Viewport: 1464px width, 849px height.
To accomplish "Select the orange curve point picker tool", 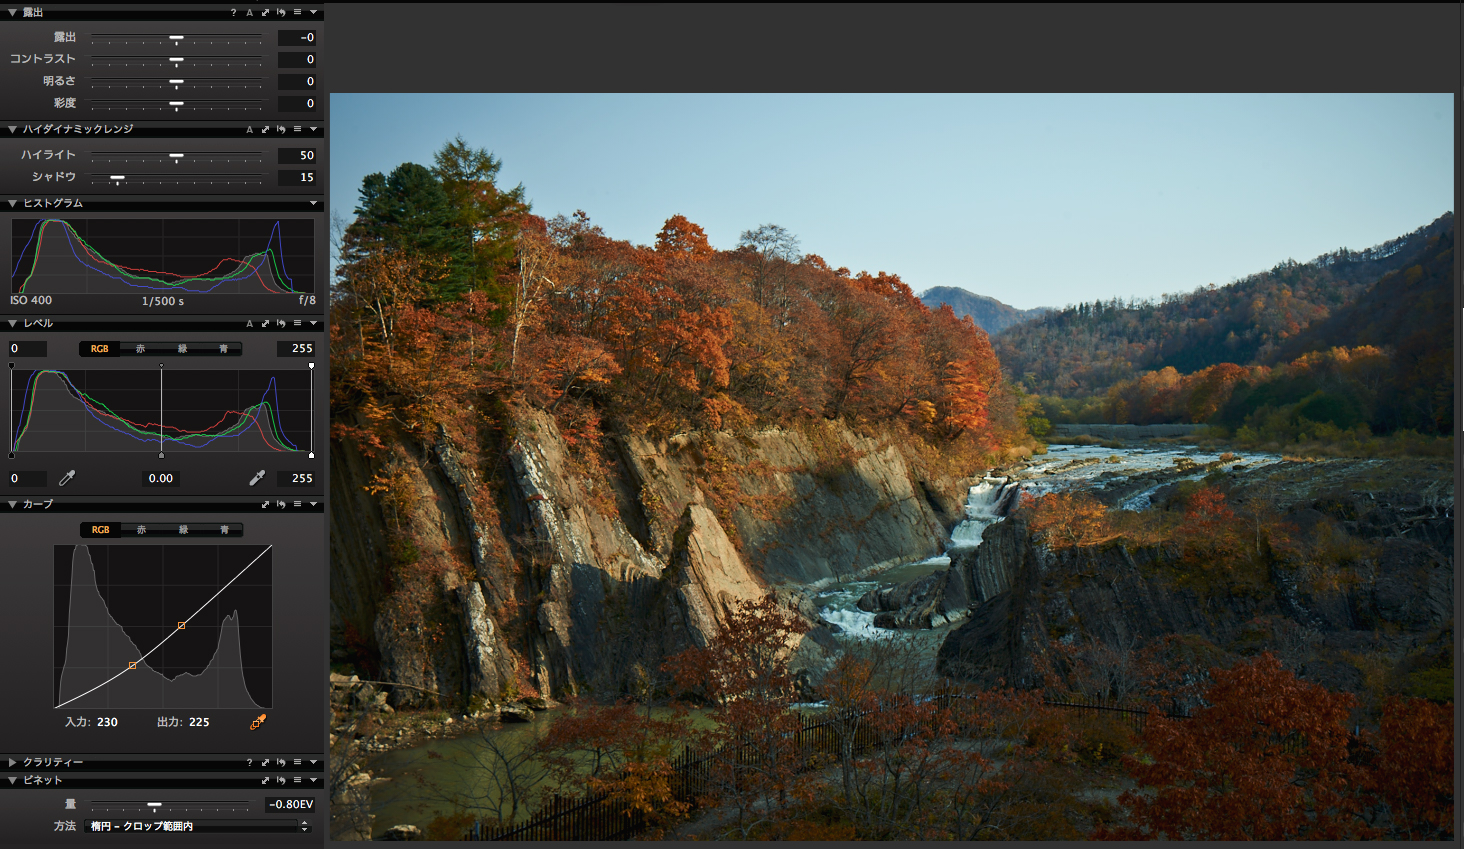I will pyautogui.click(x=258, y=722).
